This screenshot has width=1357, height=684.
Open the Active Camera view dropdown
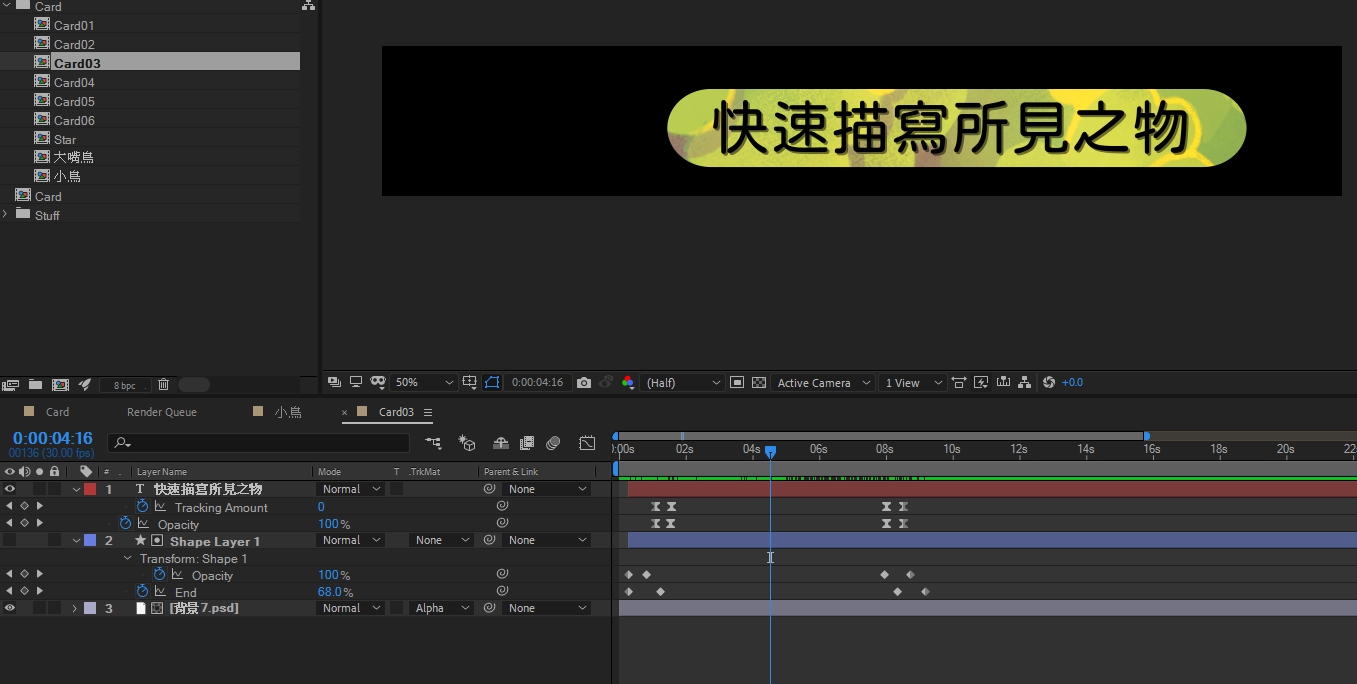(821, 383)
